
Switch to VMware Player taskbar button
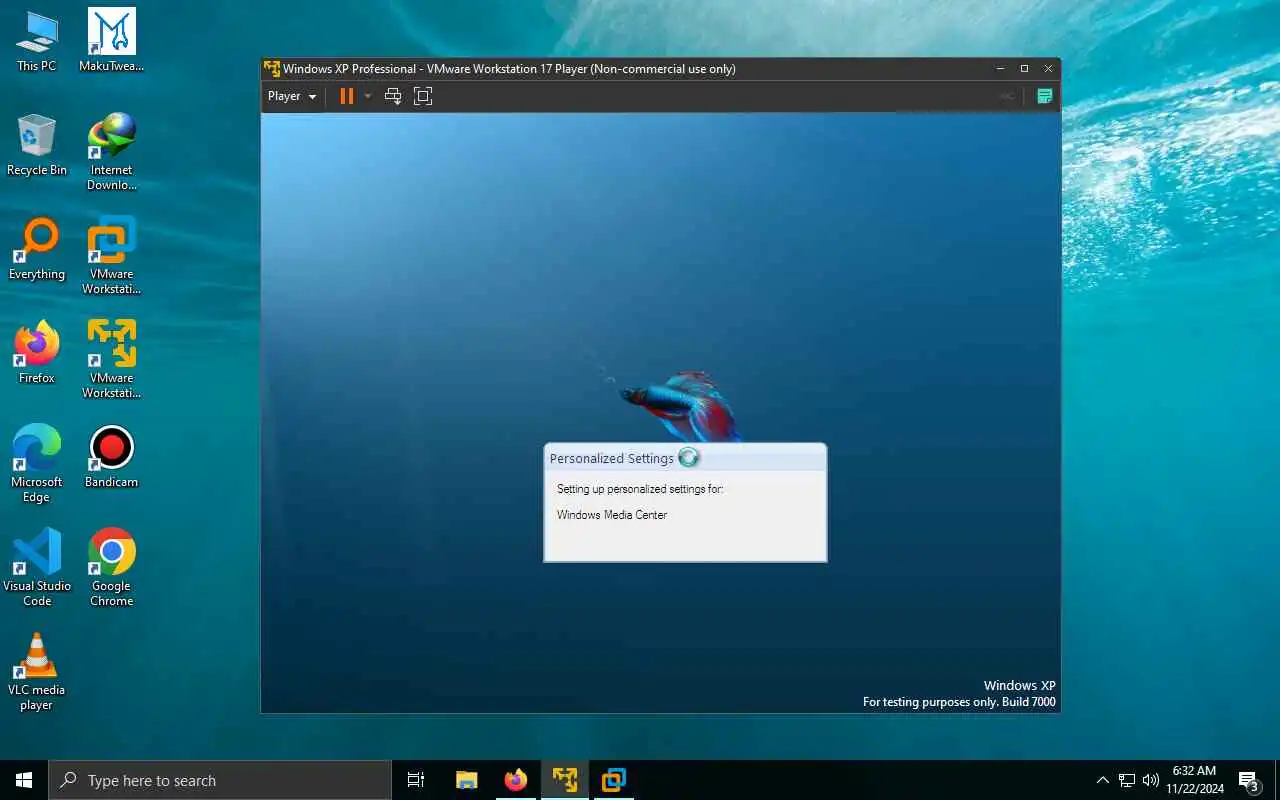tap(564, 780)
